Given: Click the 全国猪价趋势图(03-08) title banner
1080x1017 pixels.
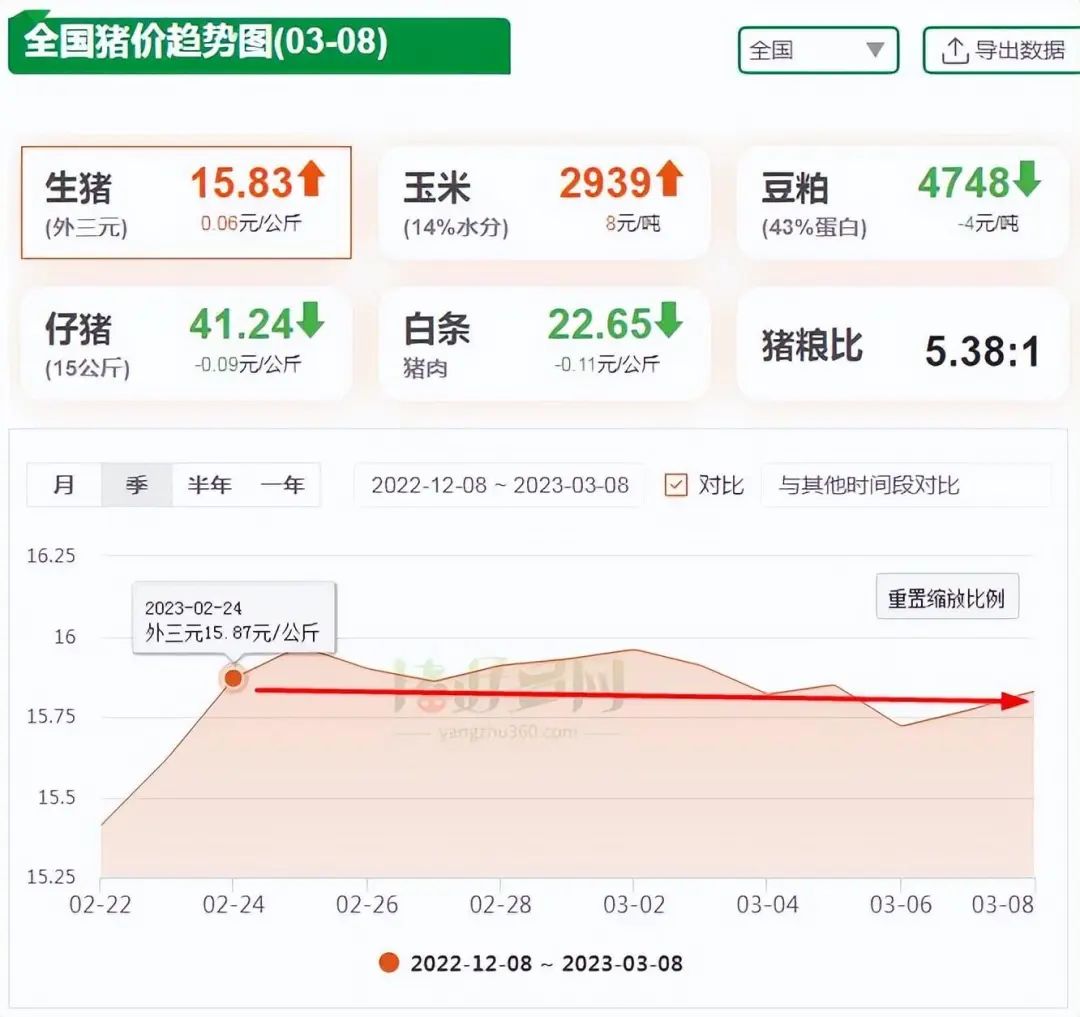Looking at the screenshot, I should pos(259,43).
